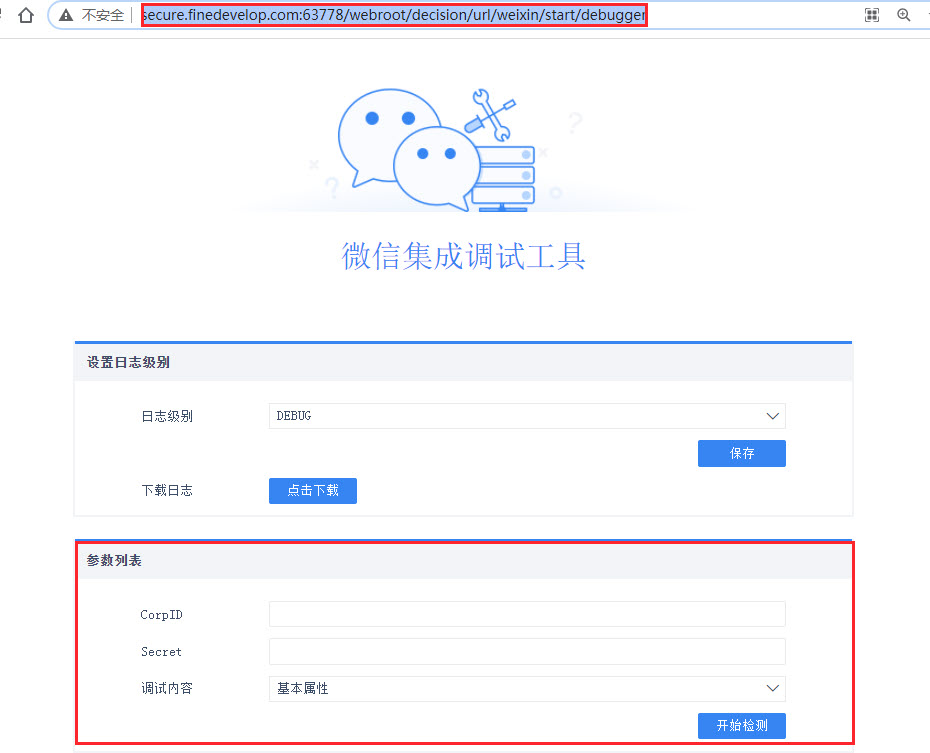The width and height of the screenshot is (930, 753).
Task: Click the 点击下载 button
Action: (x=313, y=491)
